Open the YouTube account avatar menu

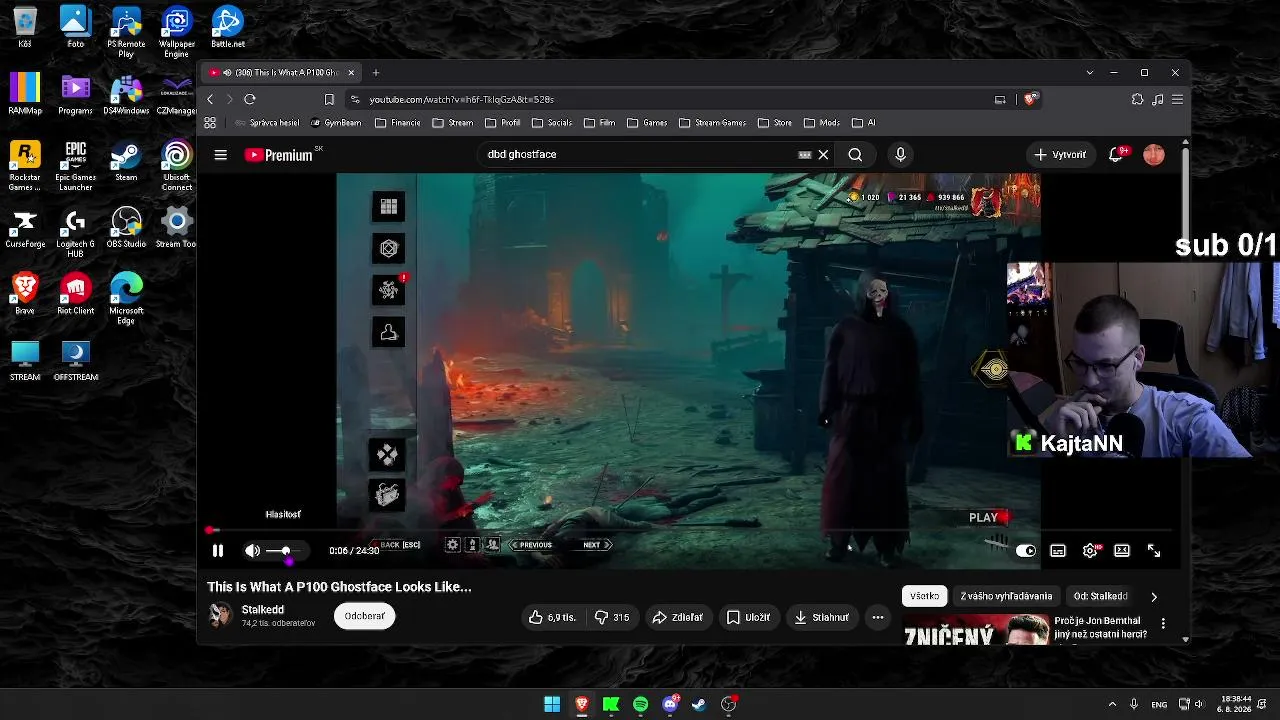coord(1154,155)
